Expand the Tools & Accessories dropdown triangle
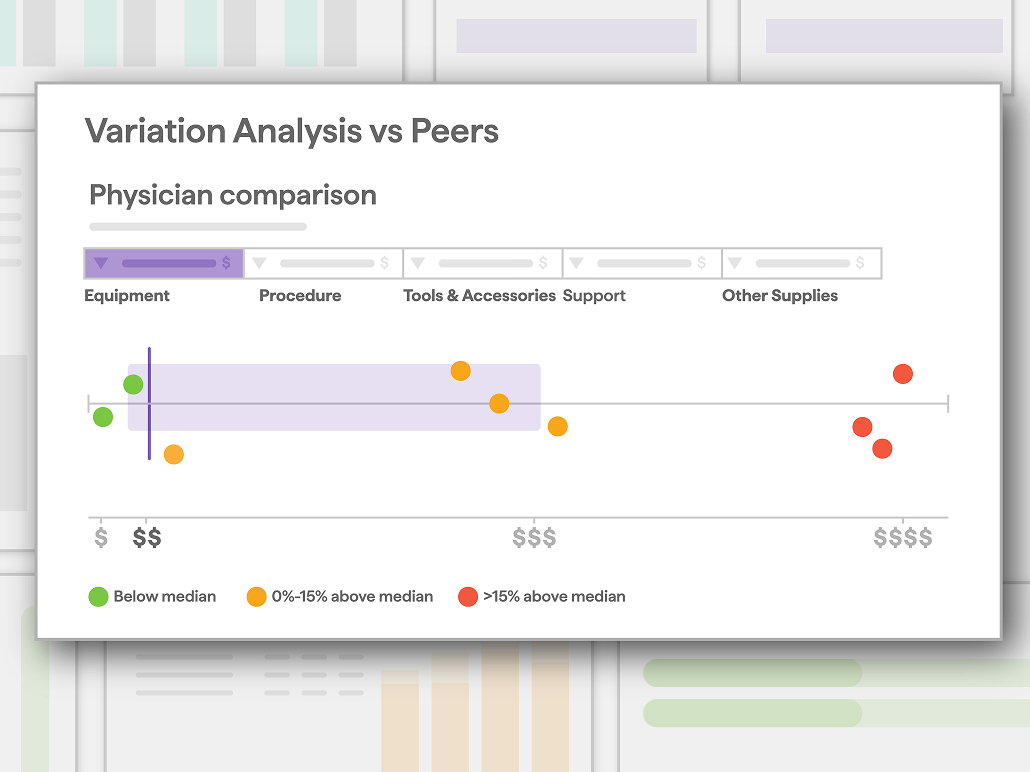 [418, 263]
